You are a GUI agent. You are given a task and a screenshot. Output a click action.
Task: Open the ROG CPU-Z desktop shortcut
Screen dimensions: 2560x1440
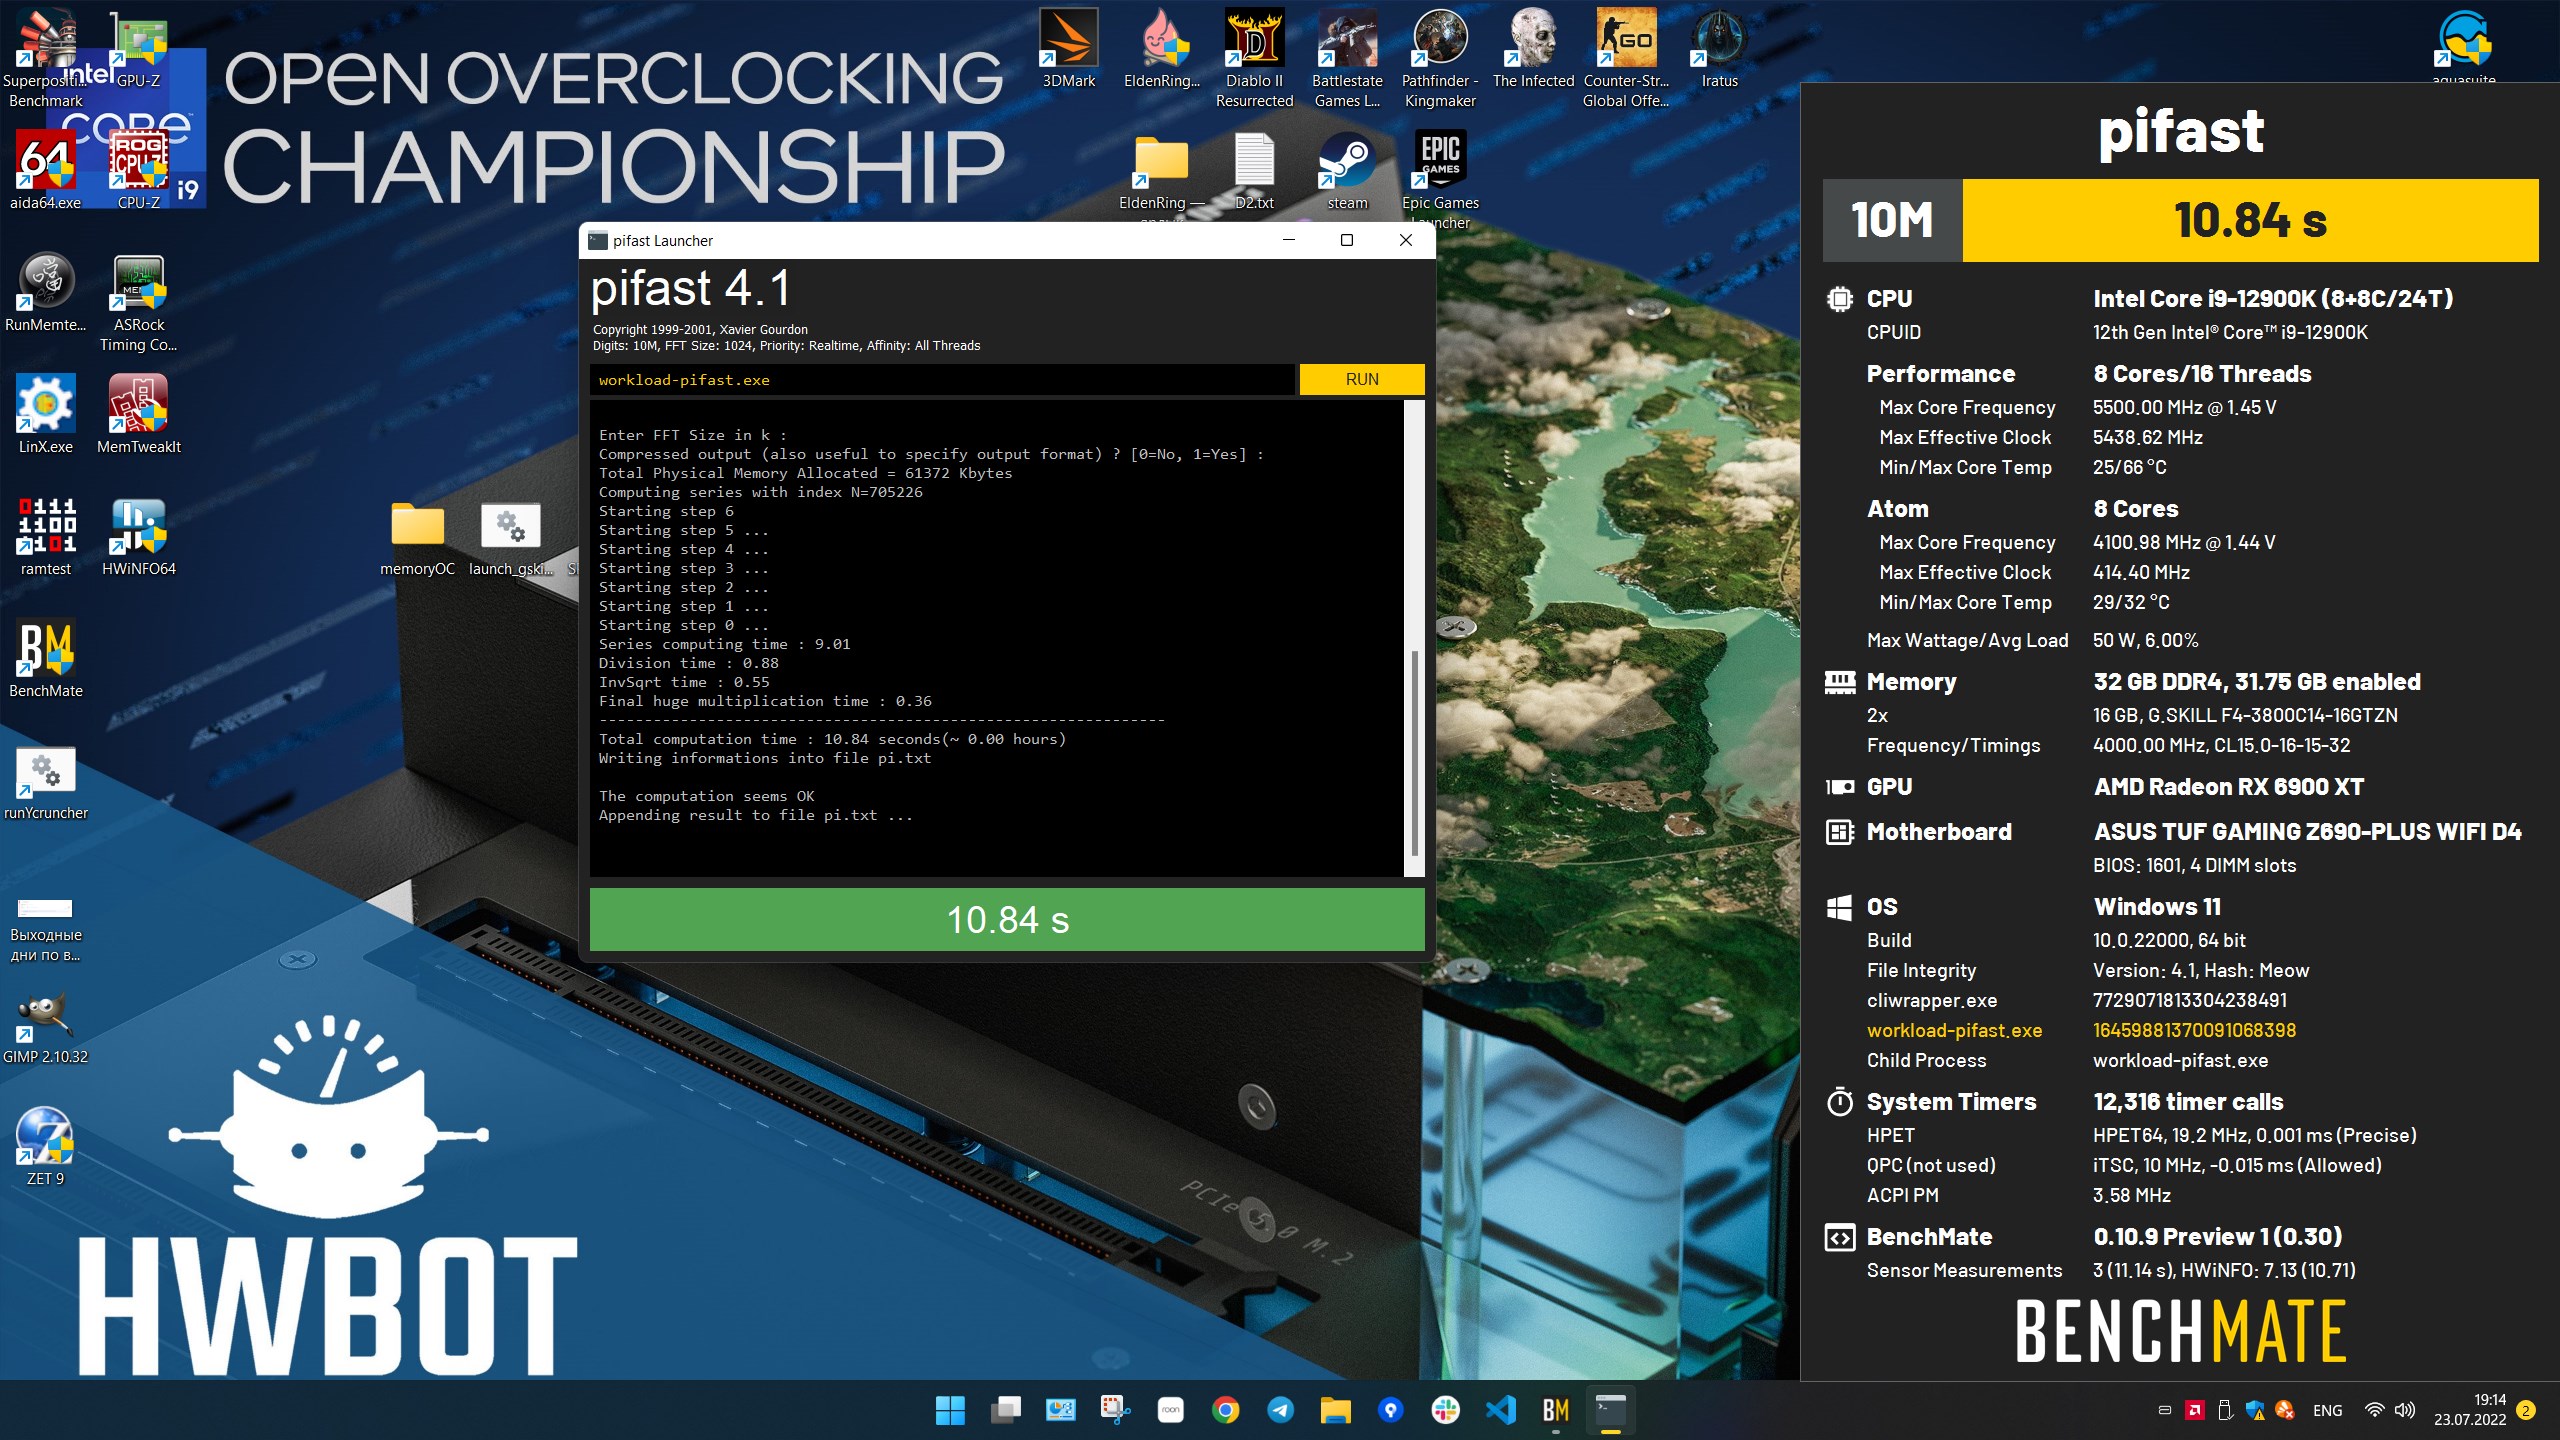click(139, 170)
